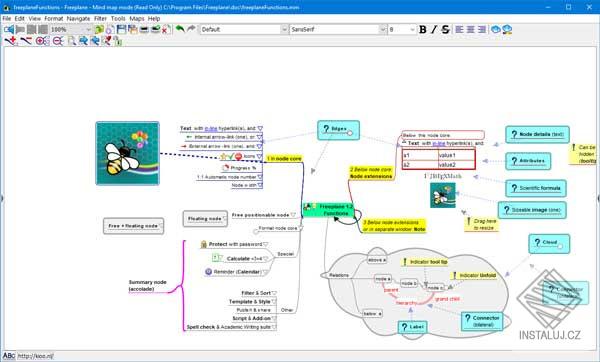
Task: Click the large bee image thumbnail
Action: point(127,153)
